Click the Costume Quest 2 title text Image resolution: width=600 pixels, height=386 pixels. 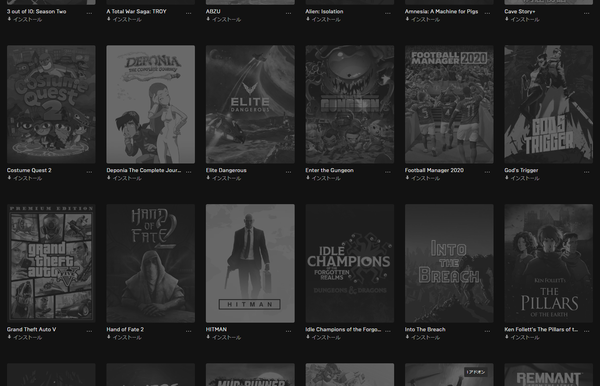(x=29, y=170)
